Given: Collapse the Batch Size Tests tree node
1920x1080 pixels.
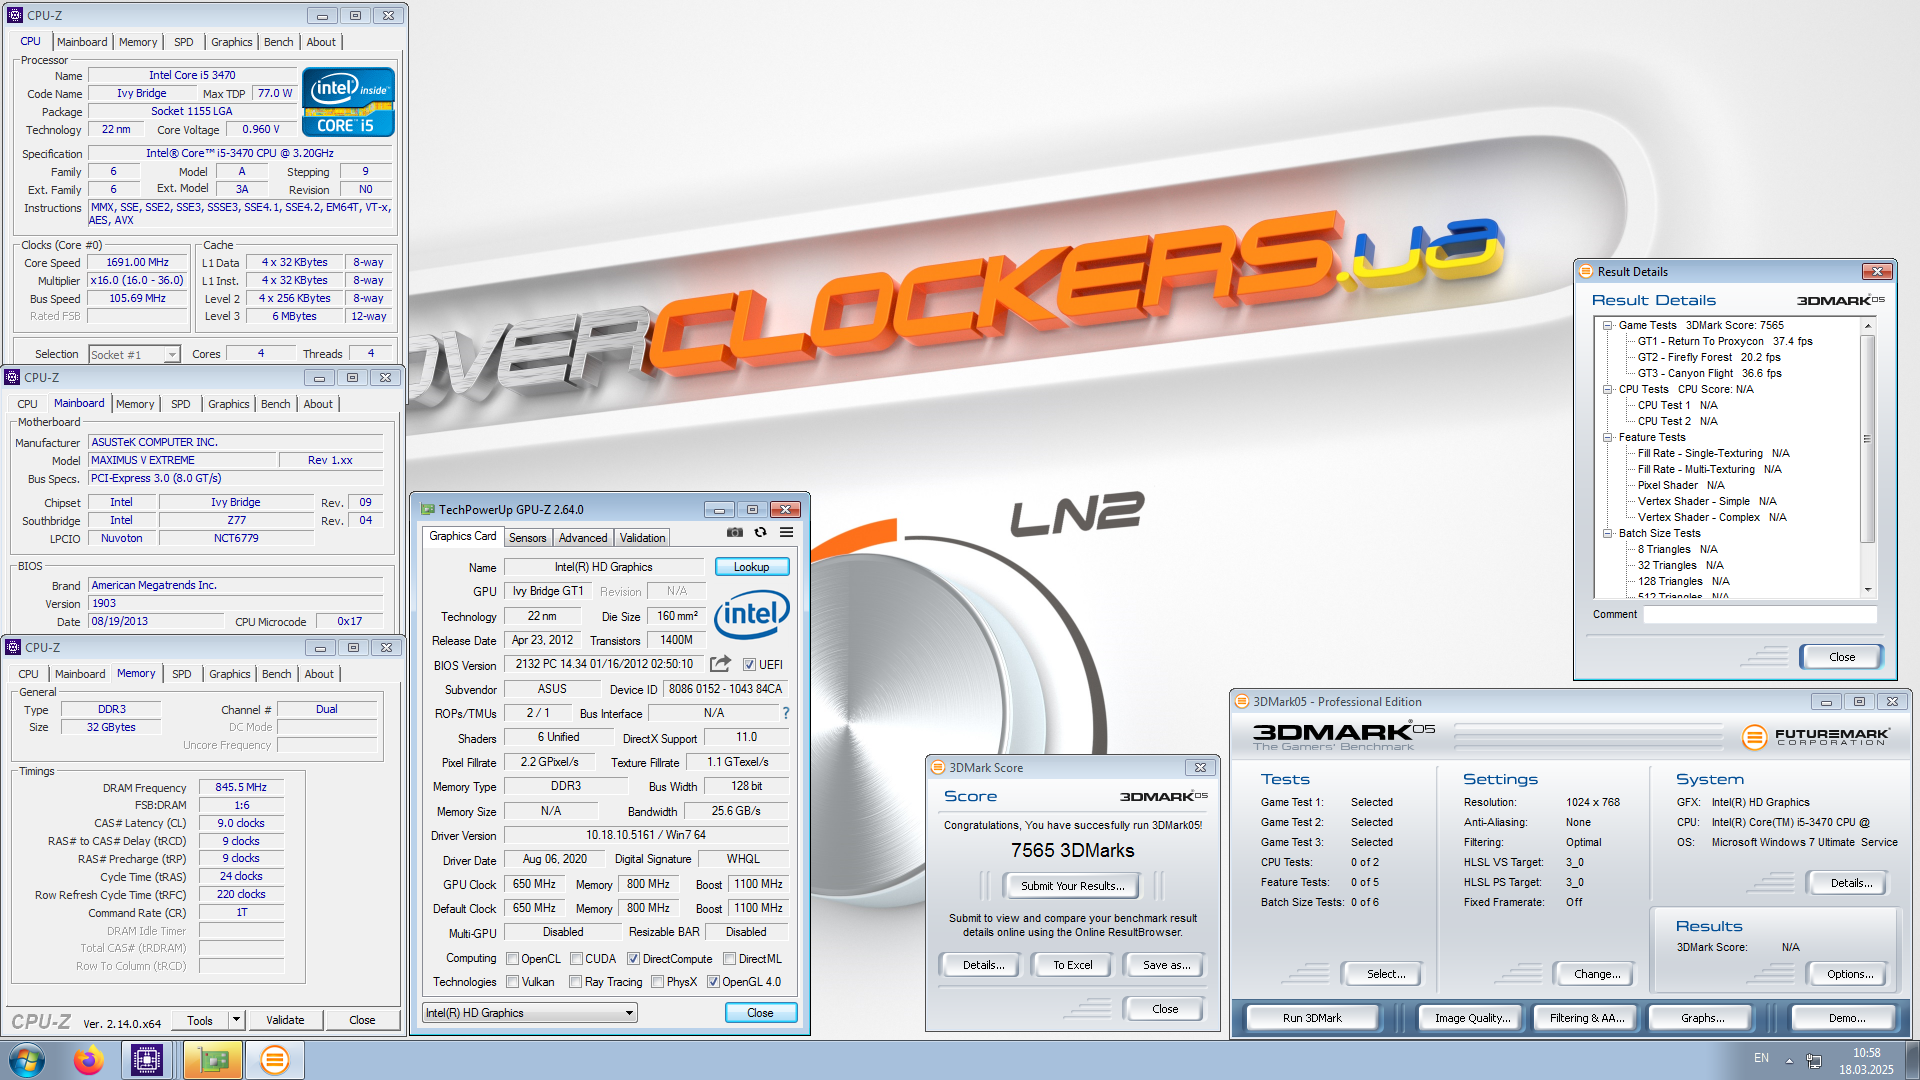Looking at the screenshot, I should (1608, 533).
